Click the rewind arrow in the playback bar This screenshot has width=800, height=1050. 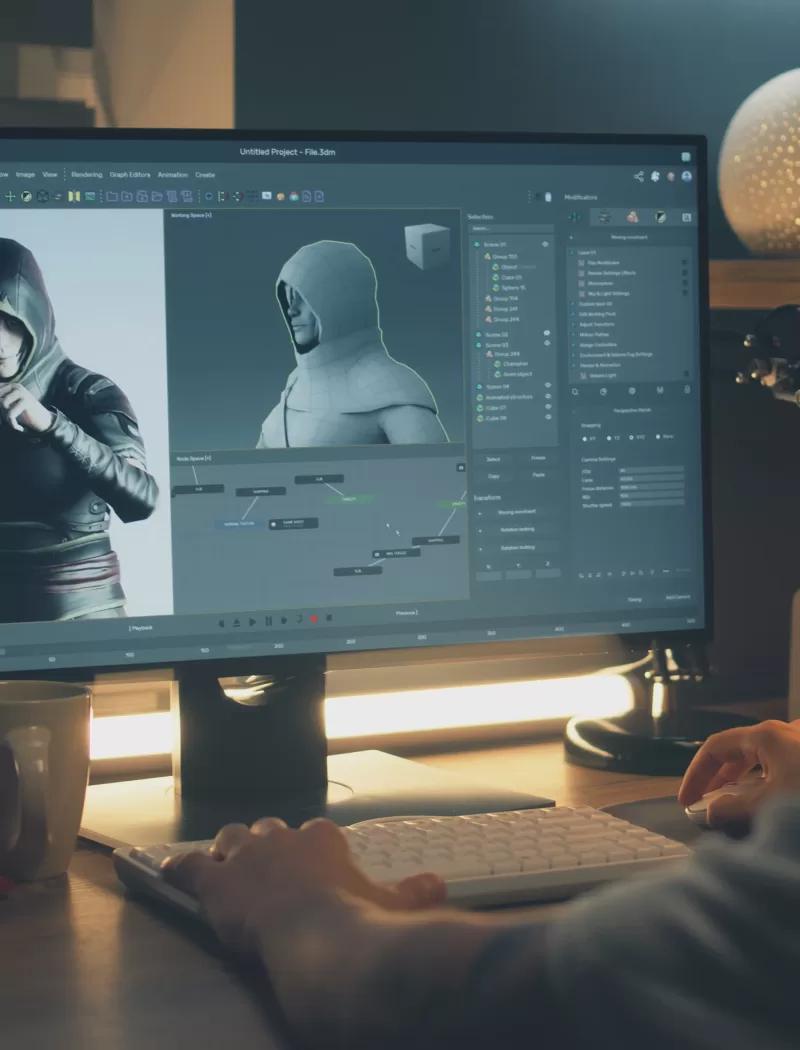point(222,623)
